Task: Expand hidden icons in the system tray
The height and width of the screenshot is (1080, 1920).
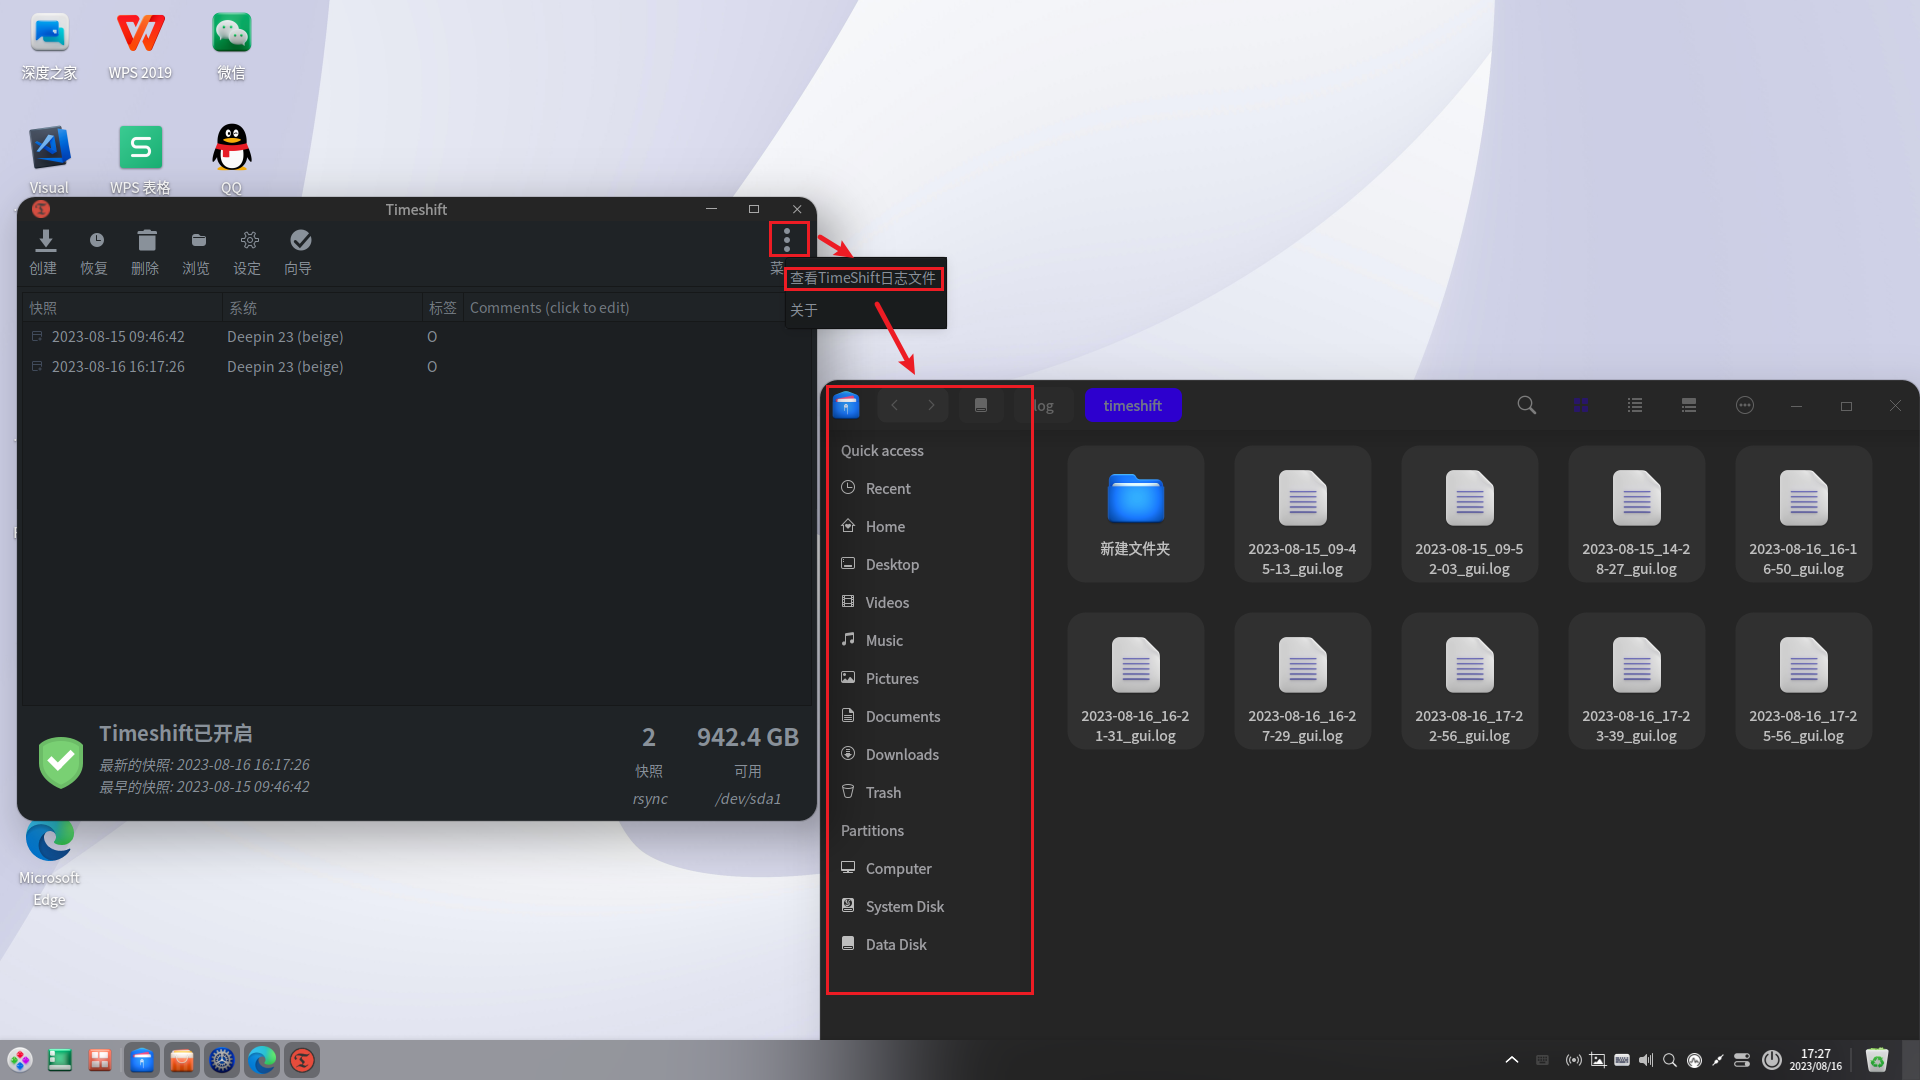Action: [x=1511, y=1060]
